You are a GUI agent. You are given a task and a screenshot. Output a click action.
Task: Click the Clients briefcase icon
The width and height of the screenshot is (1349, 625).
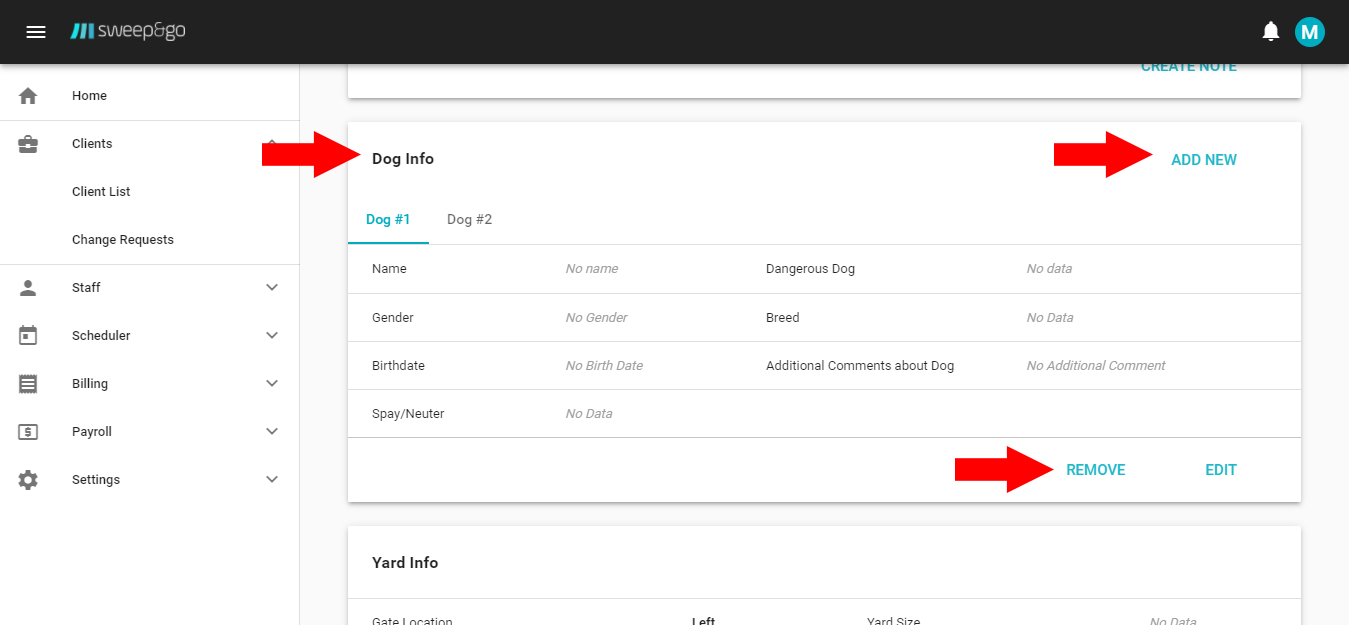(x=28, y=144)
